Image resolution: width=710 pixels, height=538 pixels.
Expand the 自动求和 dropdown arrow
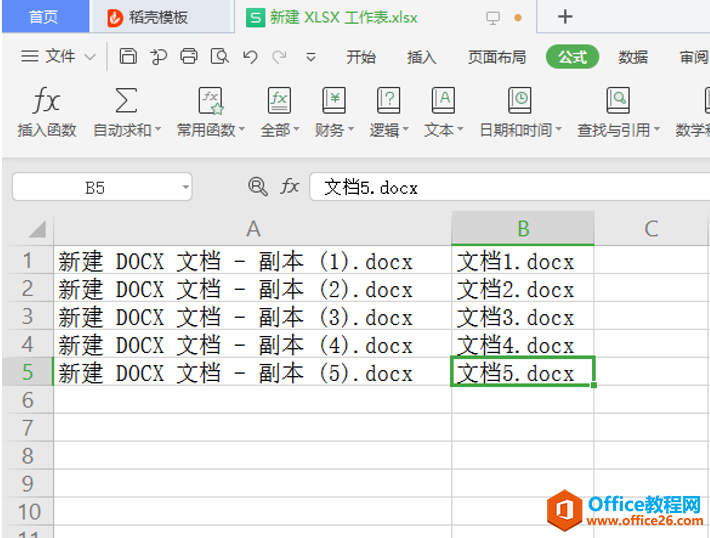pyautogui.click(x=158, y=130)
